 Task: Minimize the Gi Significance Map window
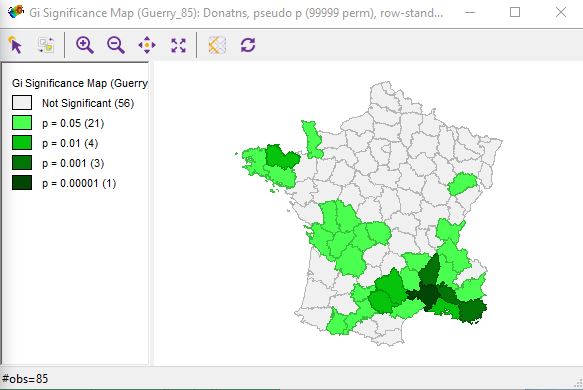point(470,12)
